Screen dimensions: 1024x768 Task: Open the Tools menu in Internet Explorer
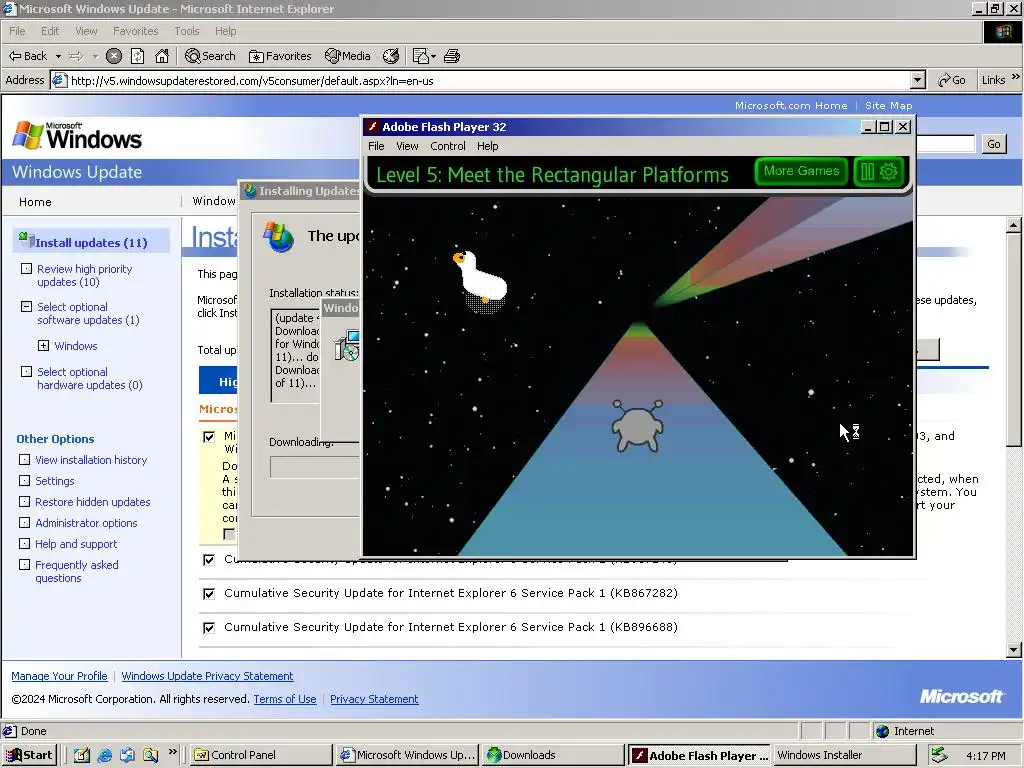click(186, 31)
